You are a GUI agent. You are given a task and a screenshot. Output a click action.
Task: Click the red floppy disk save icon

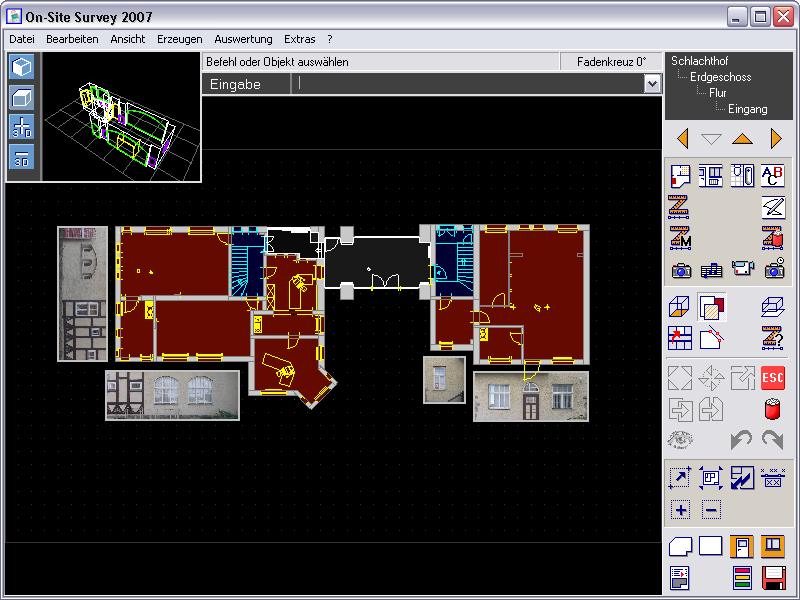(x=773, y=578)
